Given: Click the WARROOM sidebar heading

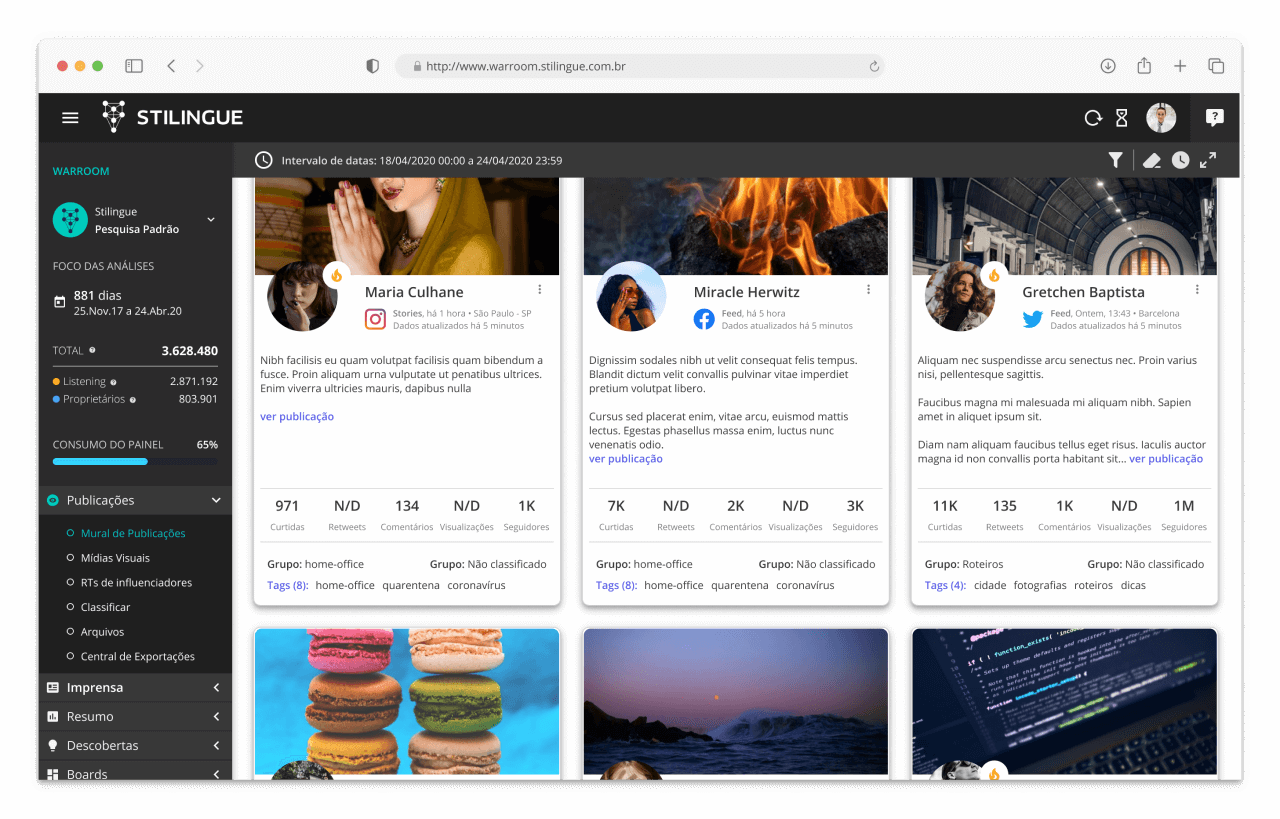Looking at the screenshot, I should 81,171.
